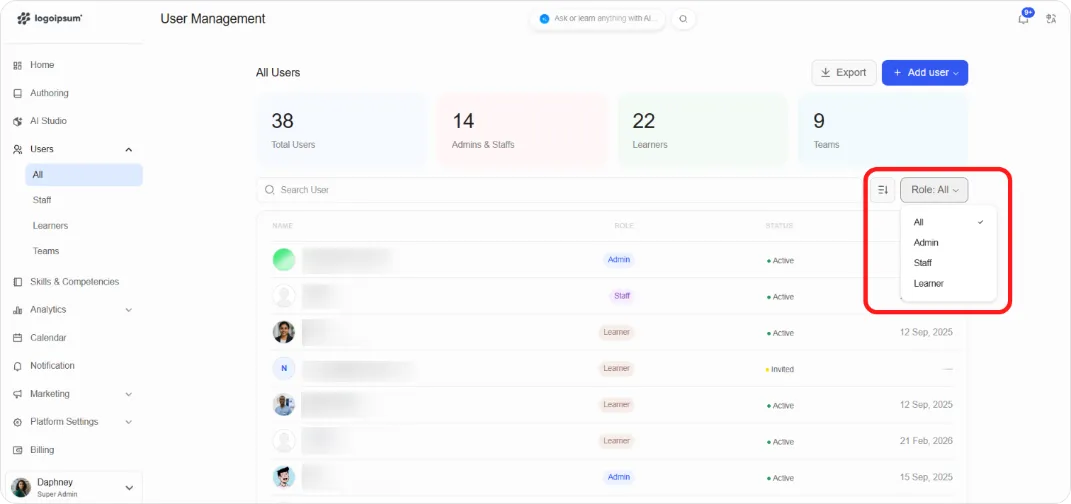Screen dimensions: 1071x504
Task: Click the Export button
Action: (844, 72)
